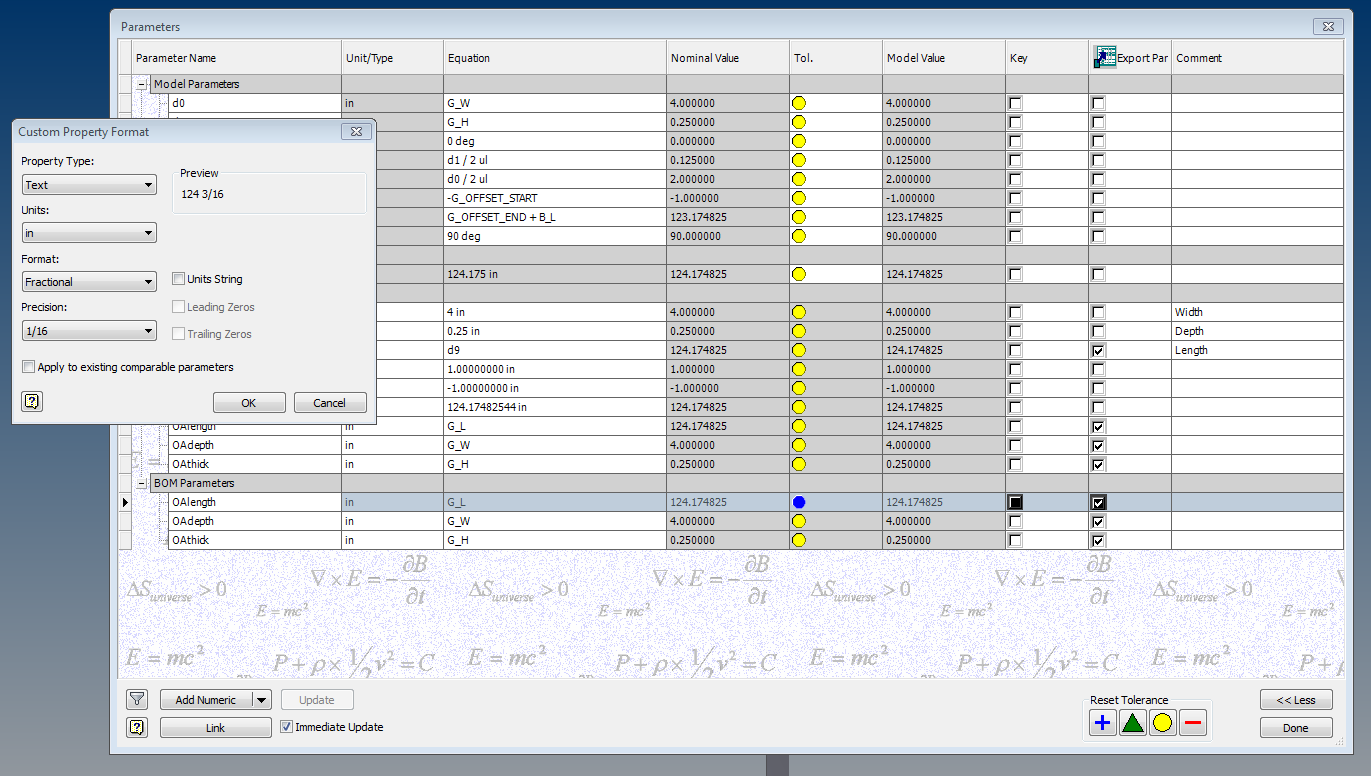Click tolerance circle in the 0 deg row
This screenshot has height=776, width=1371.
[798, 141]
